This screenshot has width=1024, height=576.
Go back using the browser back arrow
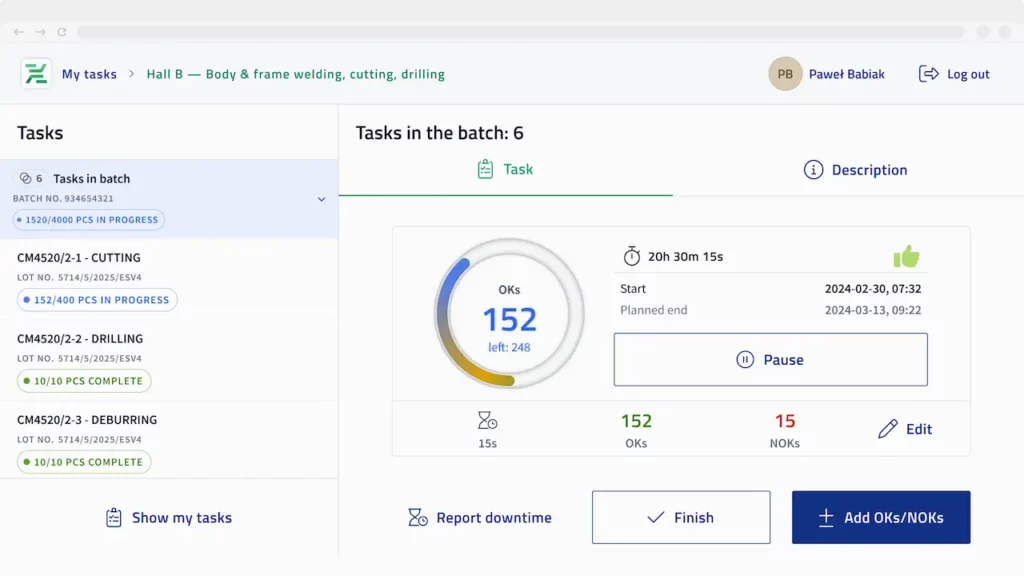click(x=19, y=32)
